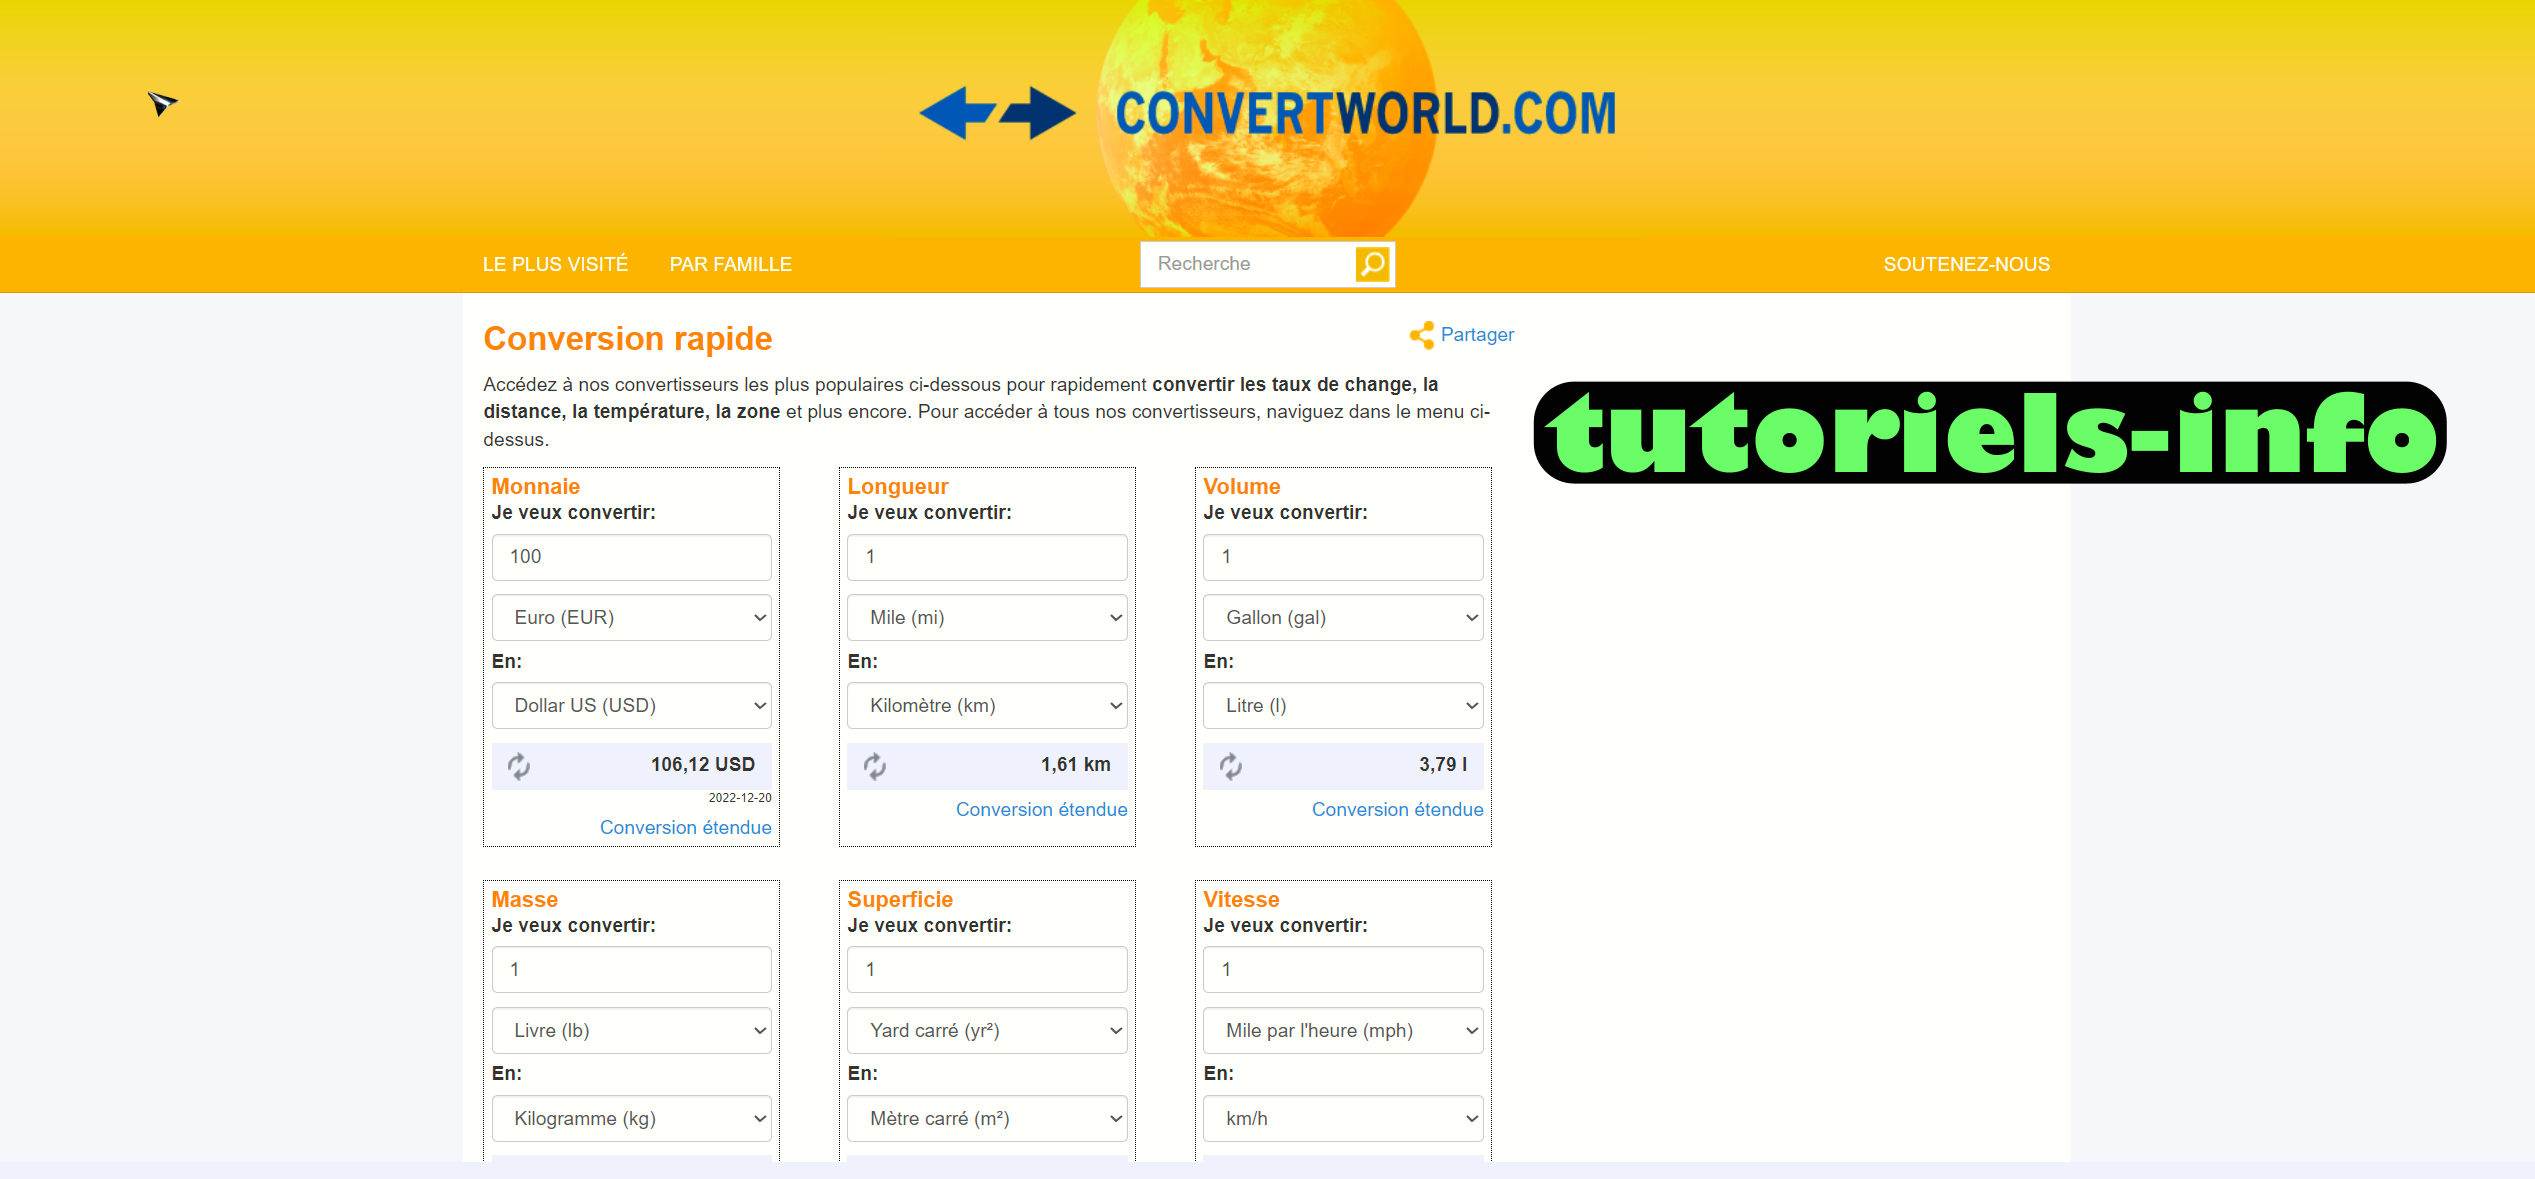Open the LE PLUS VISITÉ menu
The image size is (2535, 1179).
(x=555, y=264)
